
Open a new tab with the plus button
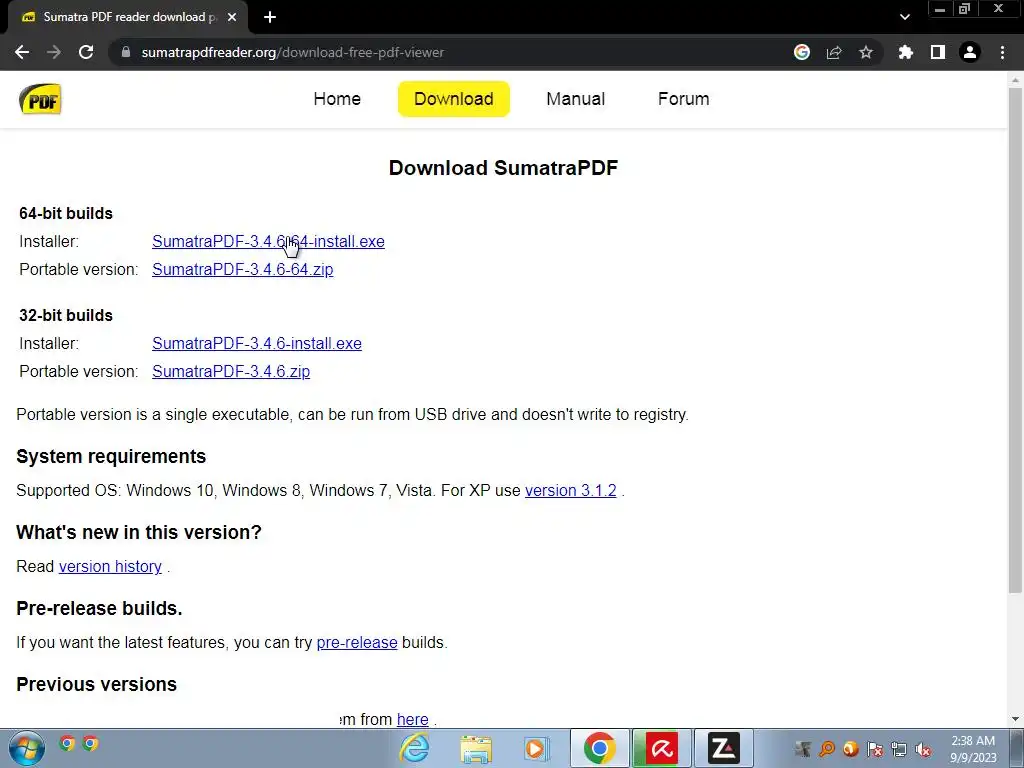tap(270, 17)
